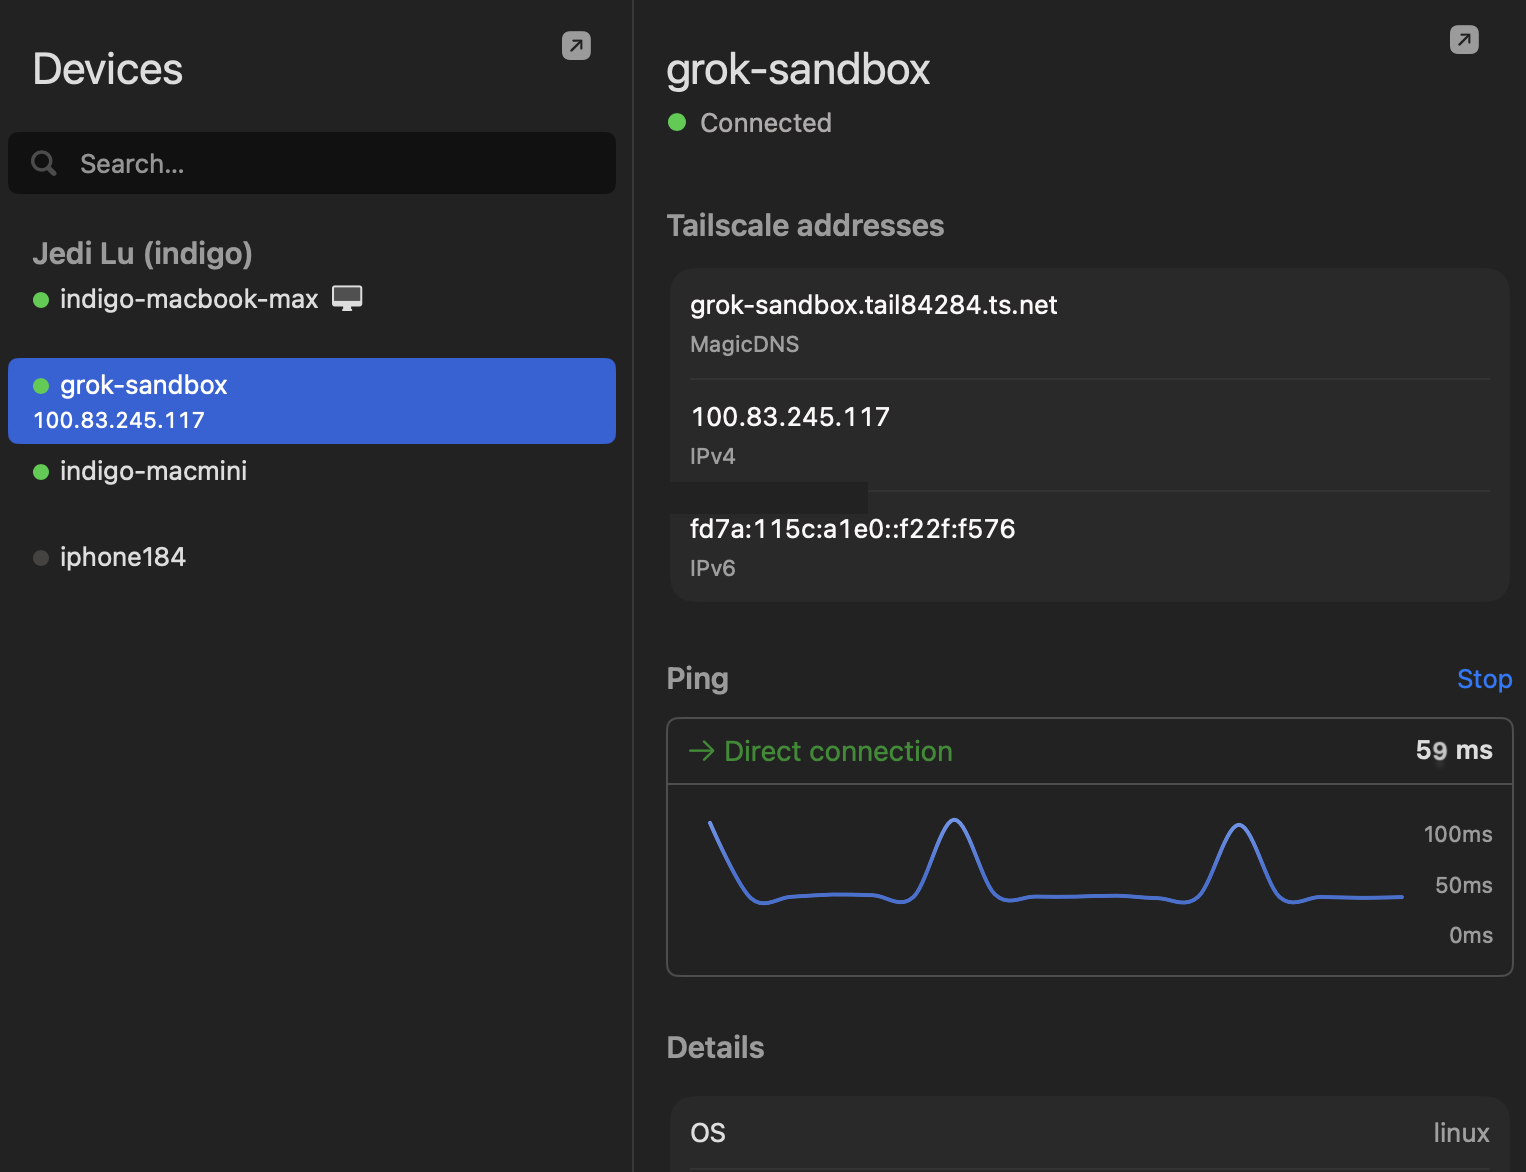
Task: Click the Connected status text
Action: 766,123
